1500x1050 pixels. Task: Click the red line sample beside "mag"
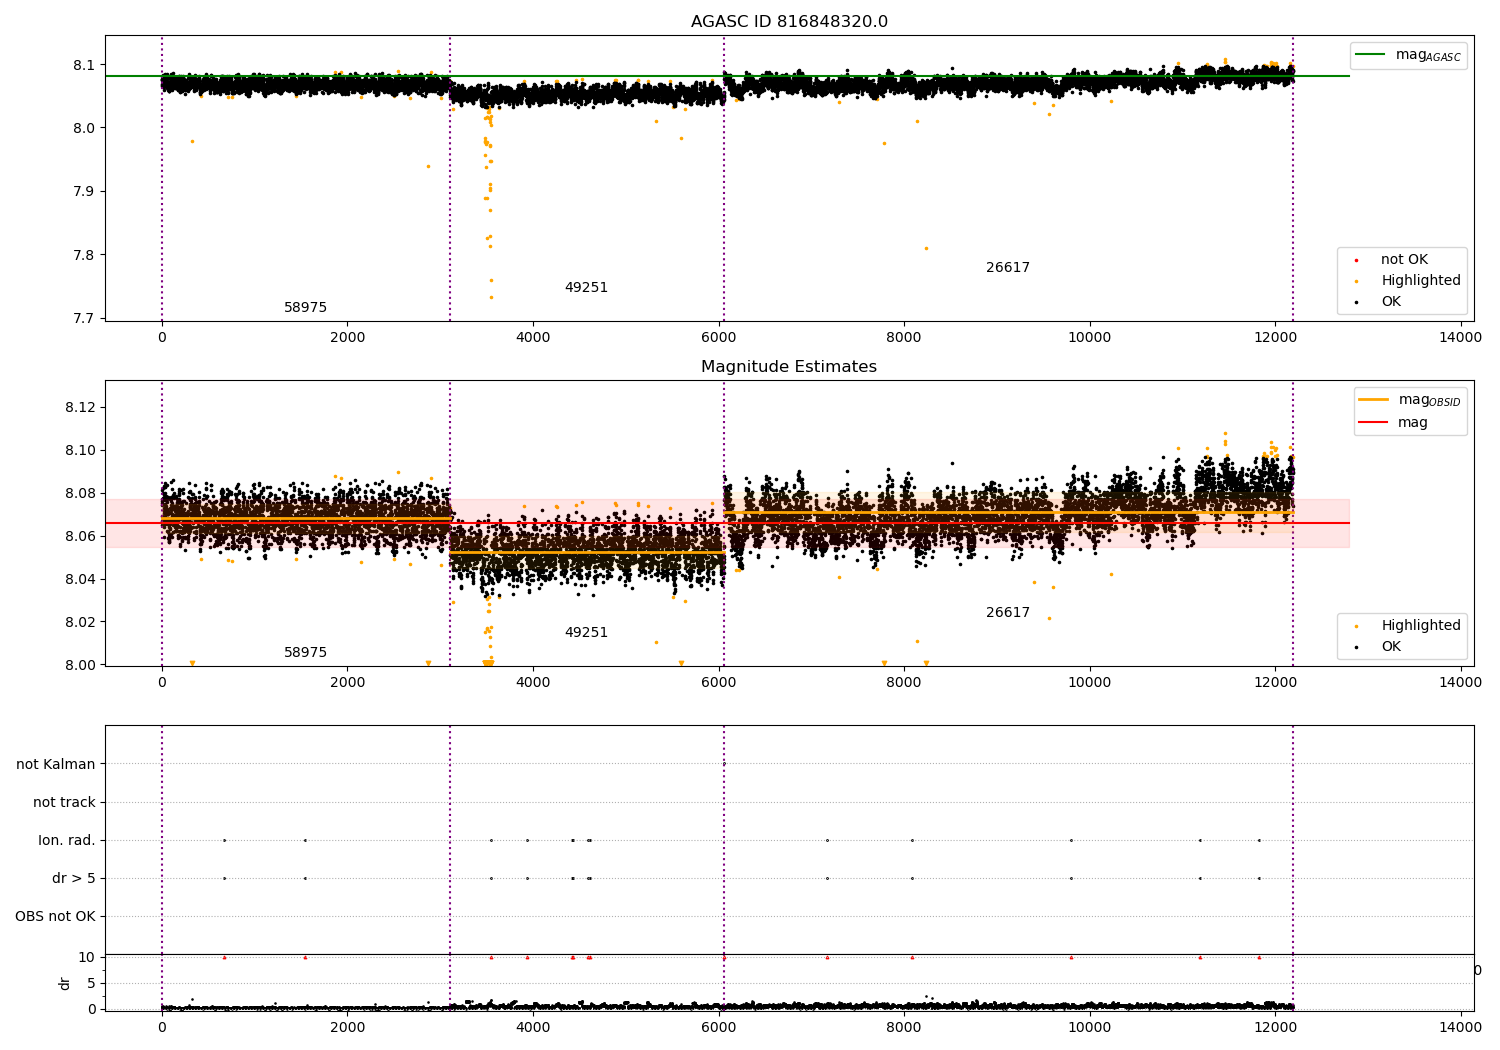pyautogui.click(x=1373, y=423)
